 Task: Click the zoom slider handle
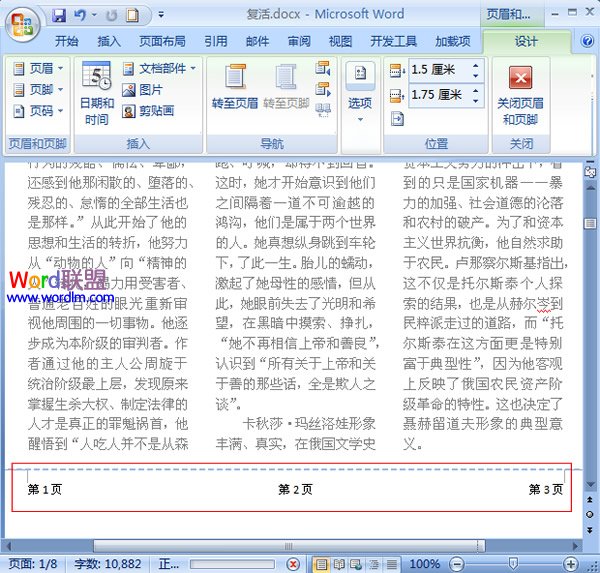(x=513, y=563)
